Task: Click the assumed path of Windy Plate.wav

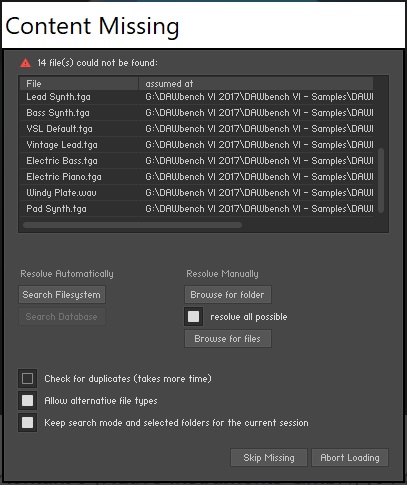Action: (259, 193)
